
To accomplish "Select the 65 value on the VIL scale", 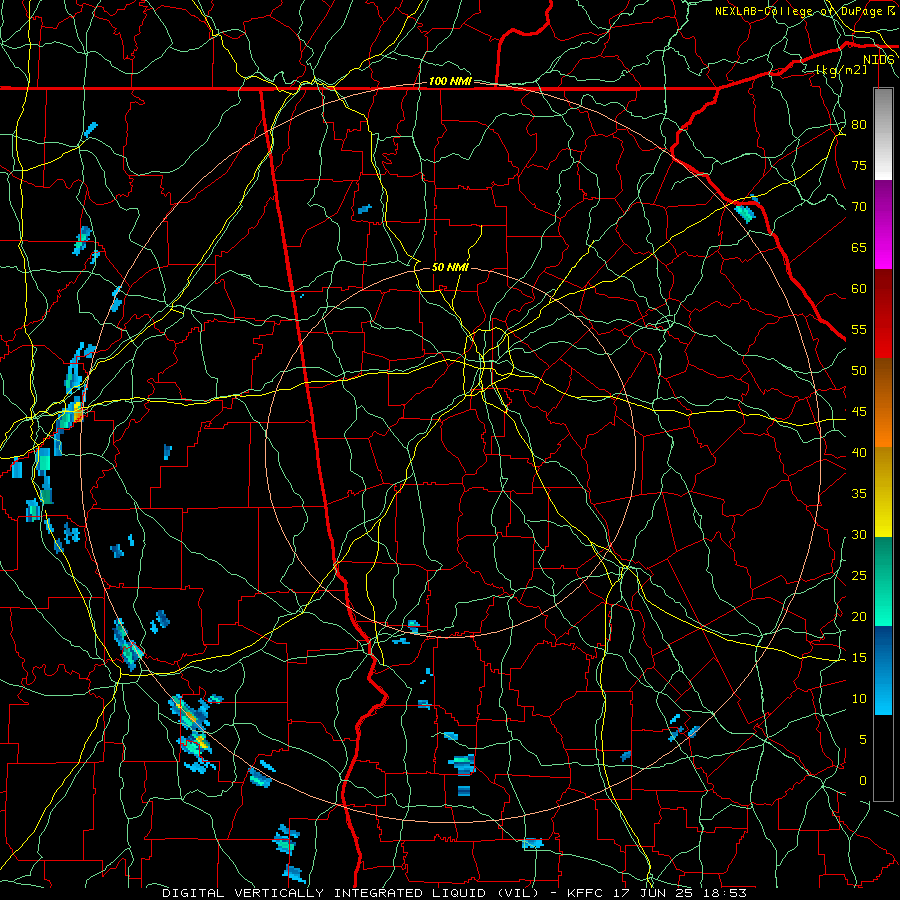I will (x=859, y=248).
